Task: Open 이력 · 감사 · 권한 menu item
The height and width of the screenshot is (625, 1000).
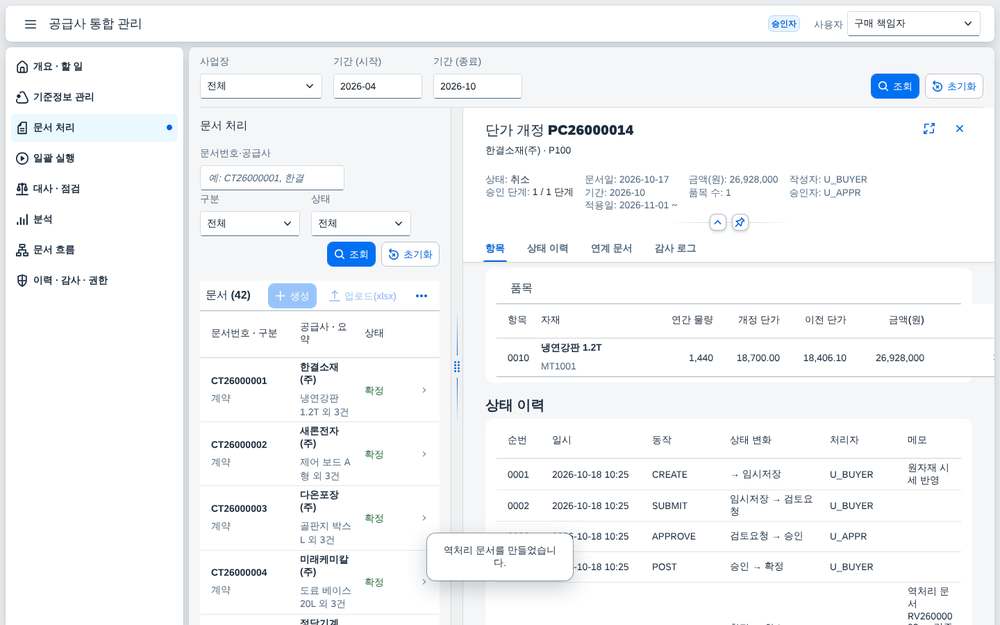Action: click(x=94, y=281)
